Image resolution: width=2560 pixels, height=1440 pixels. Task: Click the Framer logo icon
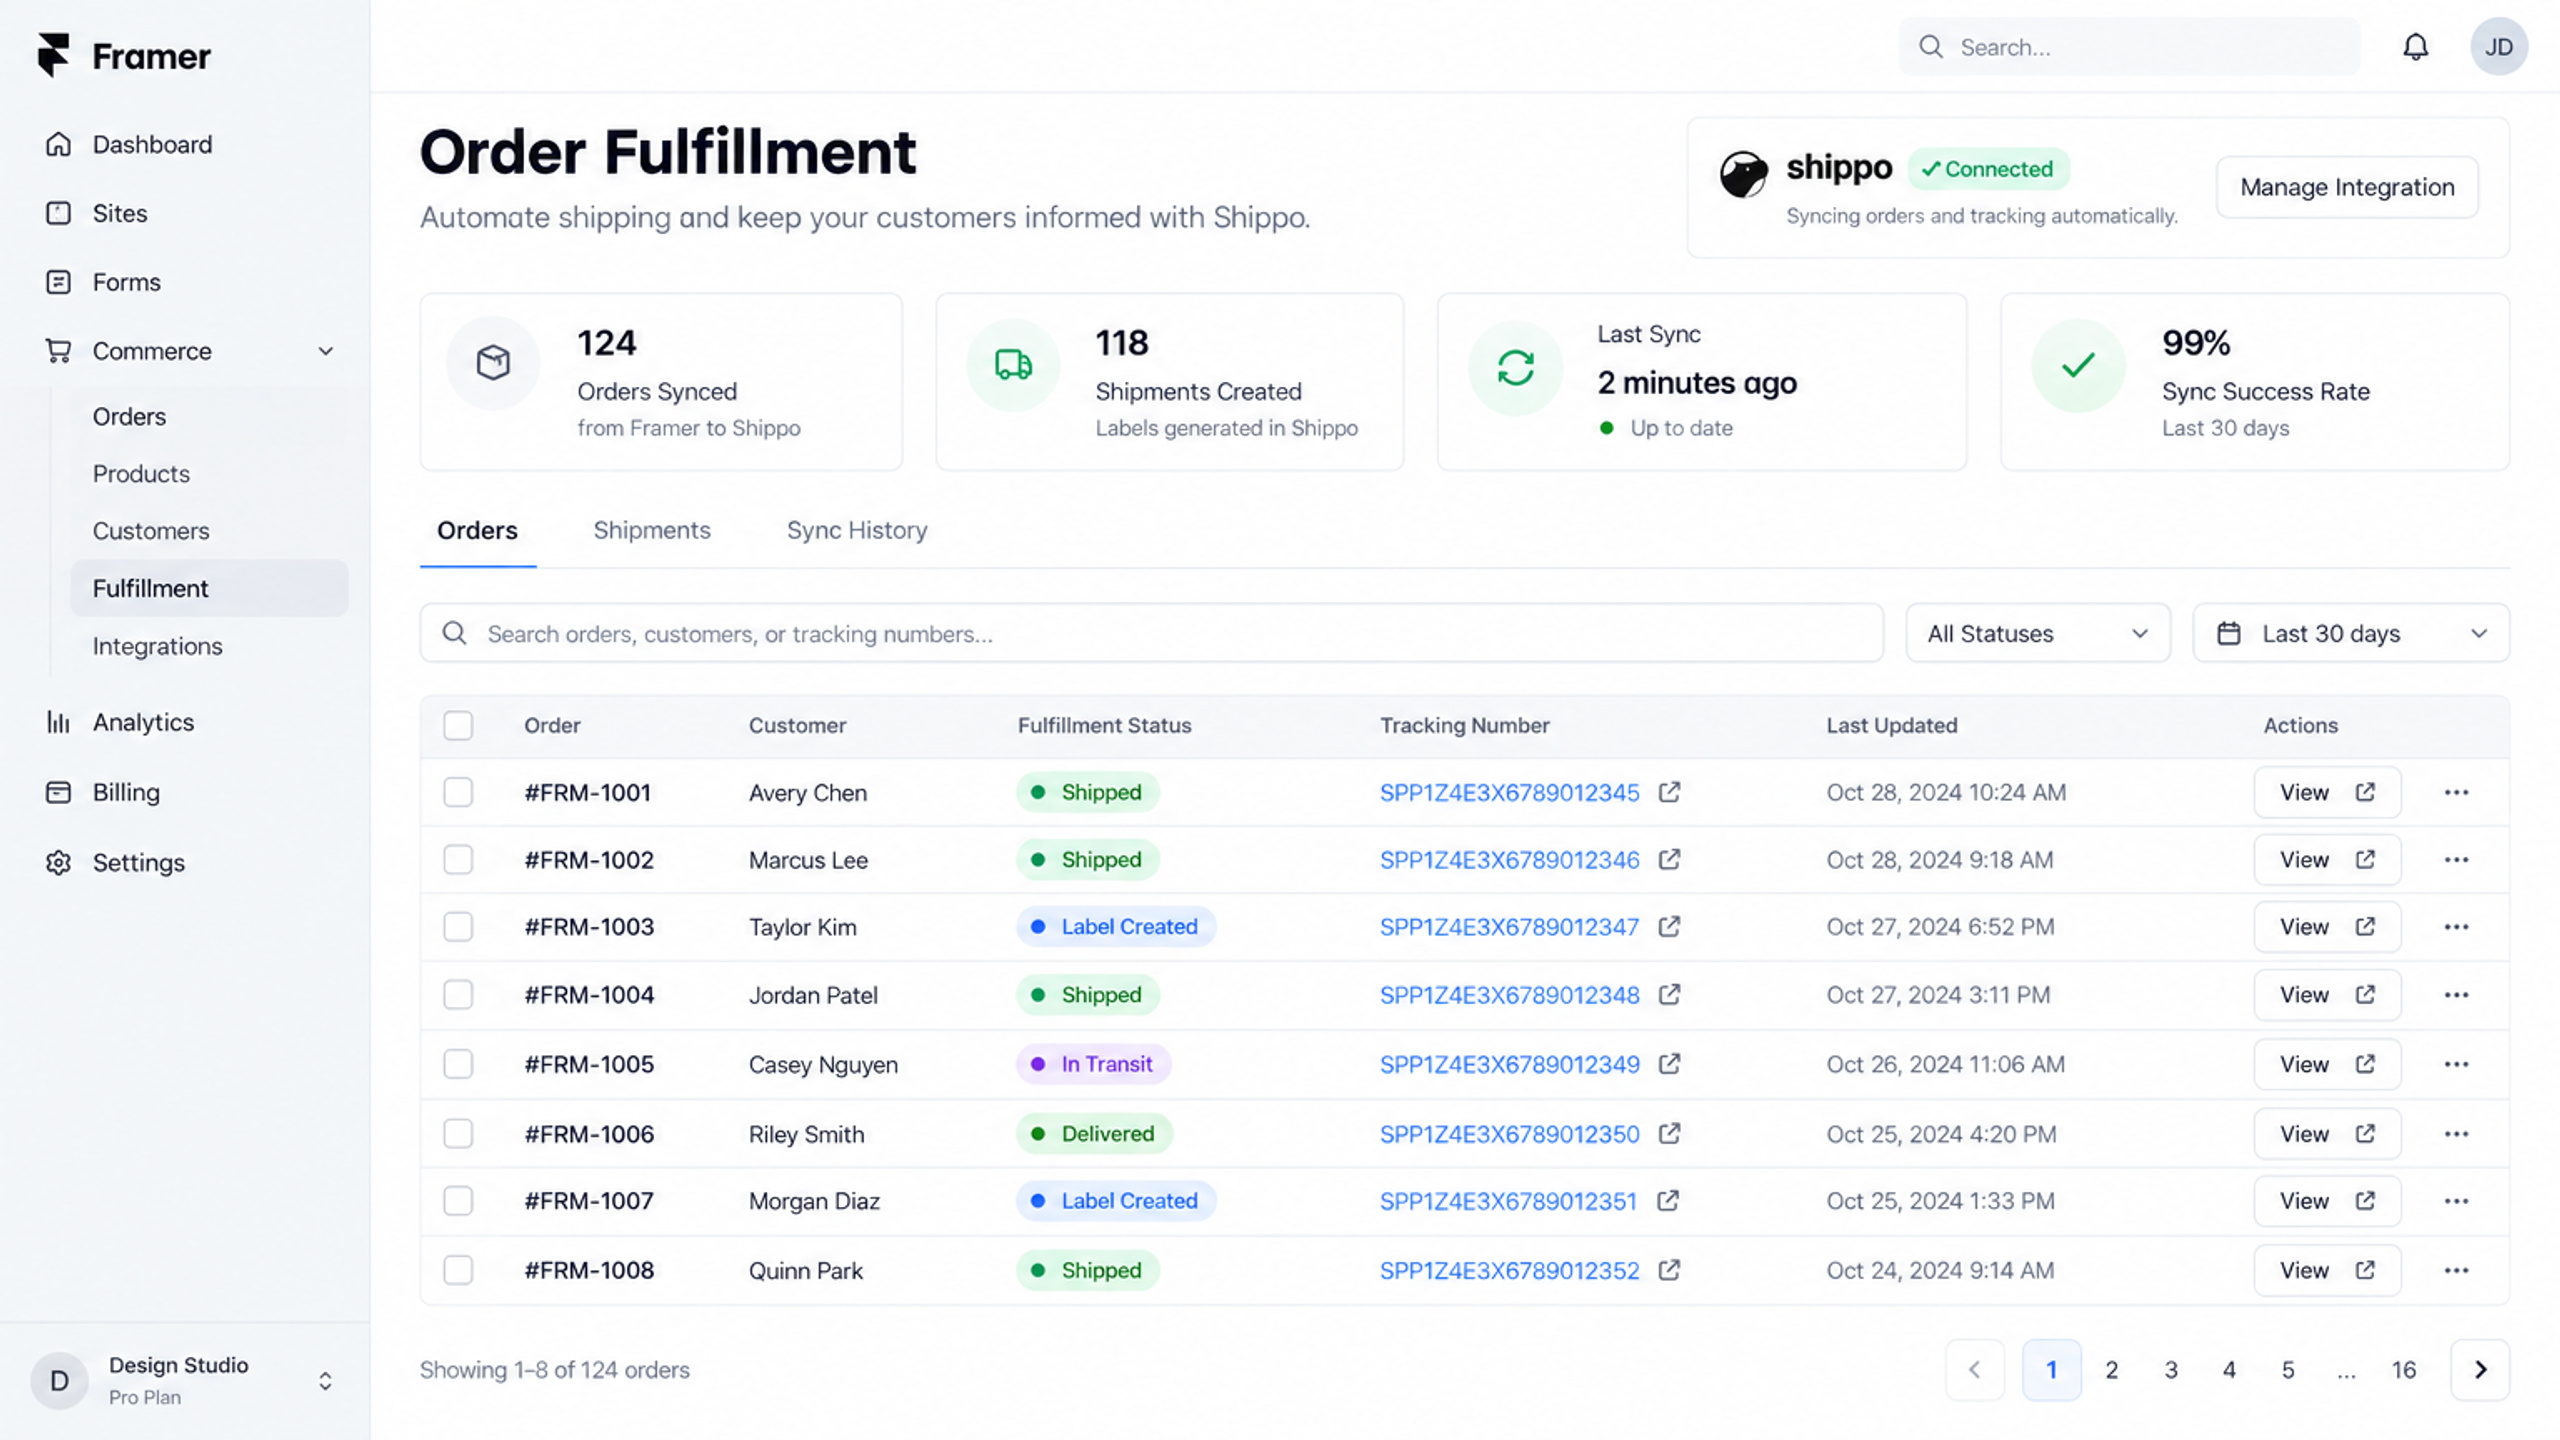point(54,55)
